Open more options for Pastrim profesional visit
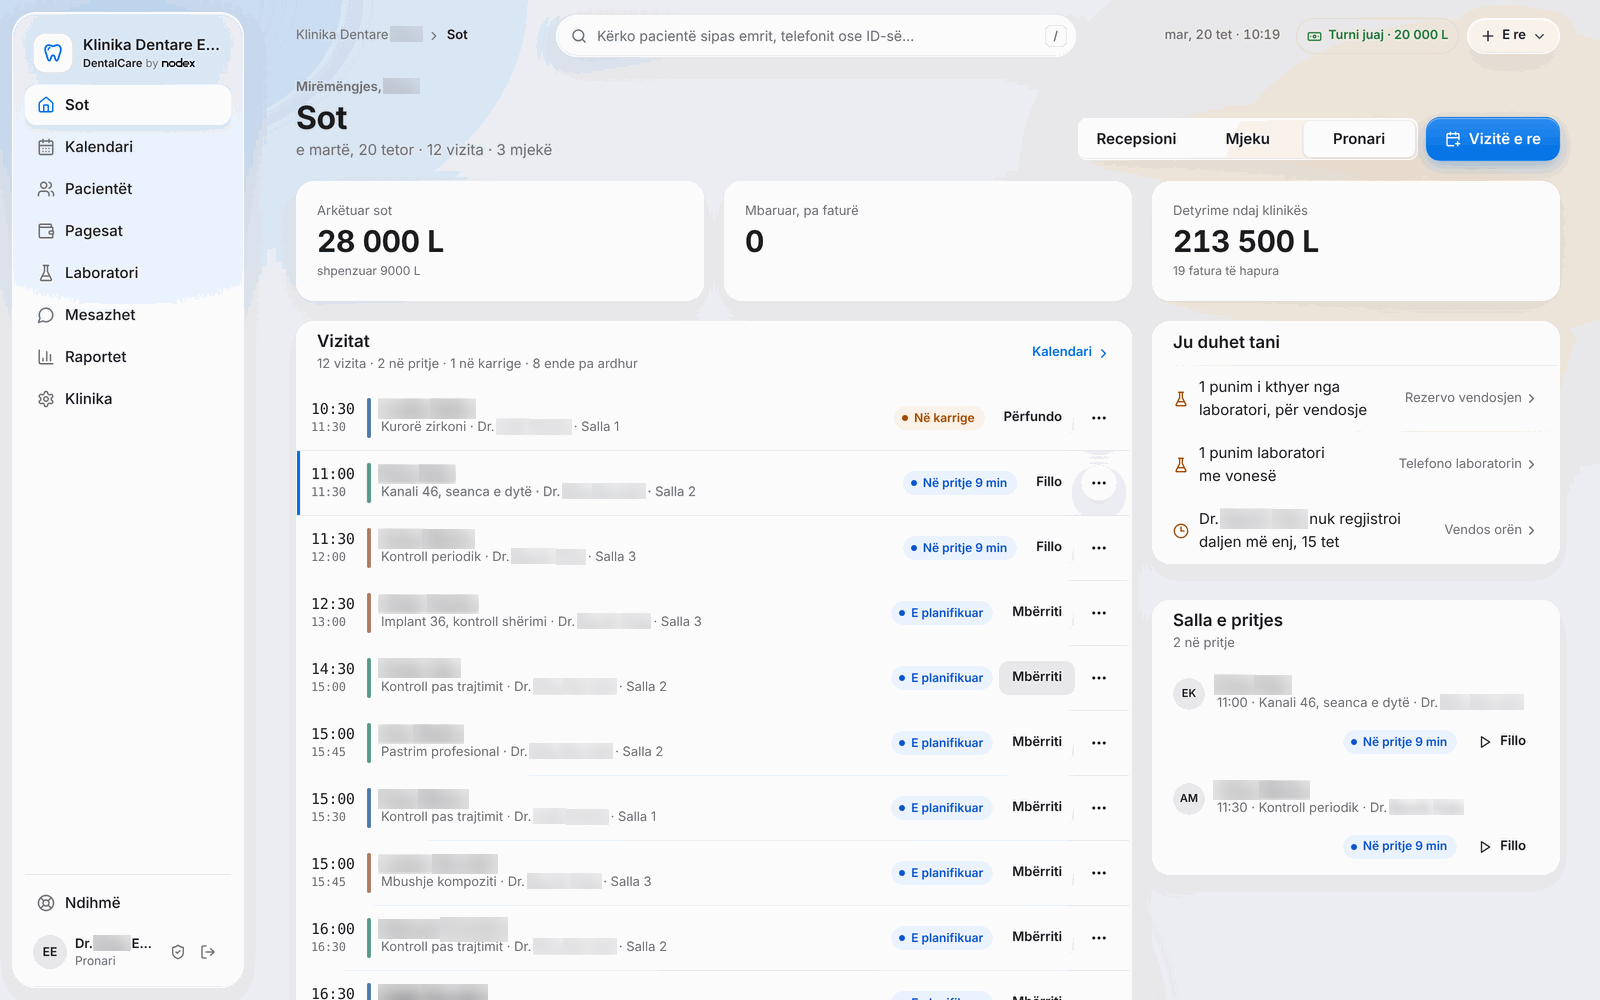The image size is (1600, 1000). [1099, 743]
